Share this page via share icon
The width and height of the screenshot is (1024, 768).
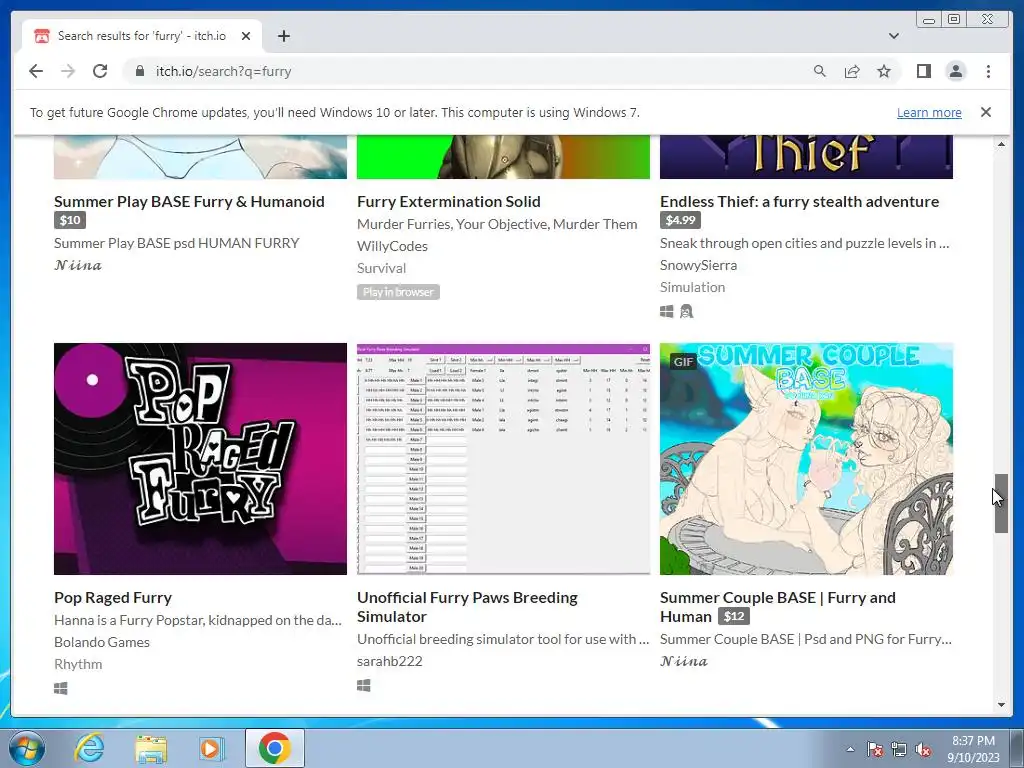click(x=852, y=71)
